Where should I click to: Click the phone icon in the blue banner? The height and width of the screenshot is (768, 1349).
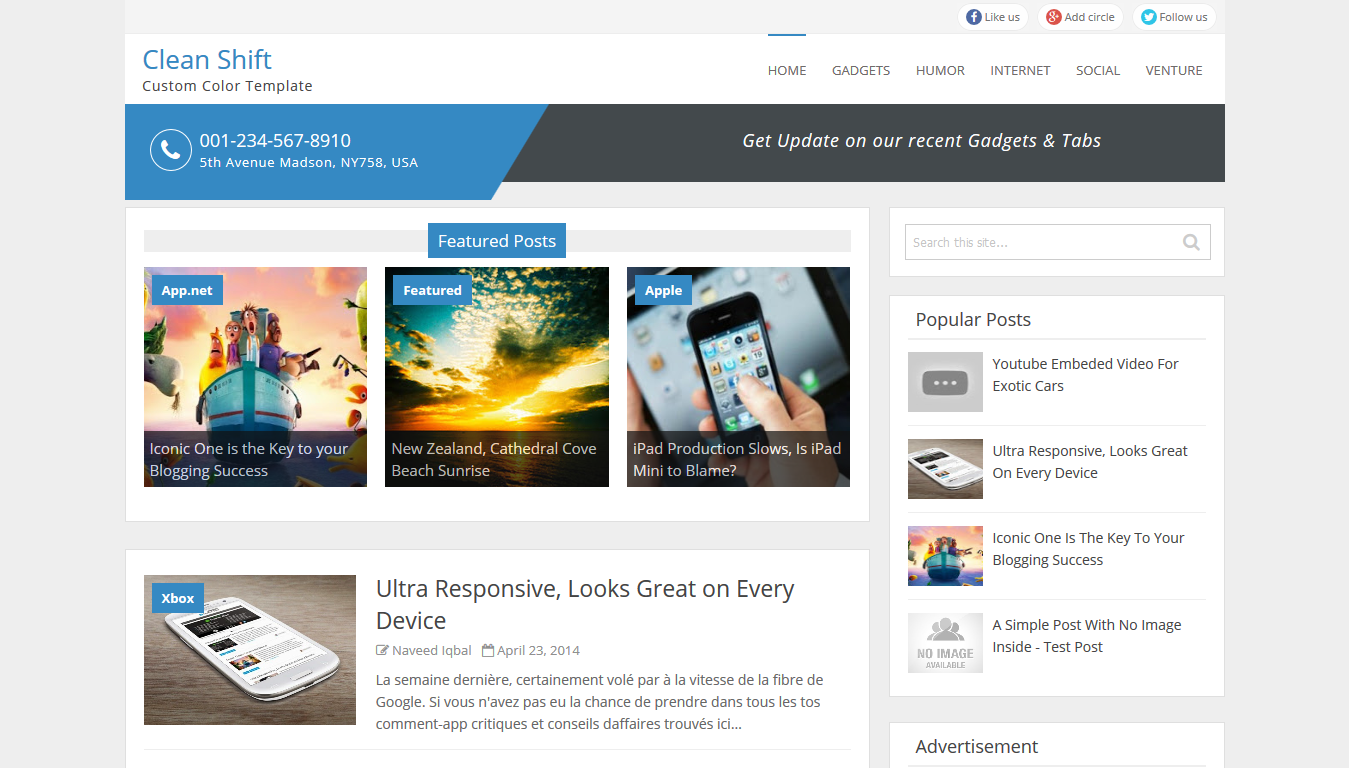coord(170,150)
